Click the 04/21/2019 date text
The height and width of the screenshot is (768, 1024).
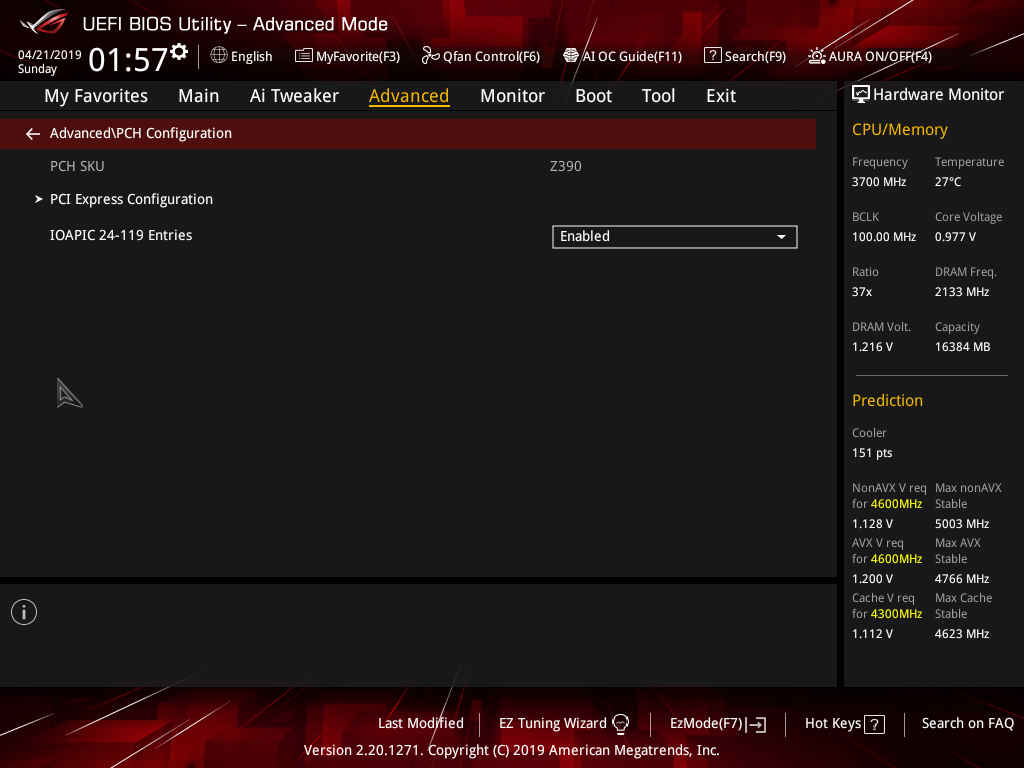pos(50,55)
